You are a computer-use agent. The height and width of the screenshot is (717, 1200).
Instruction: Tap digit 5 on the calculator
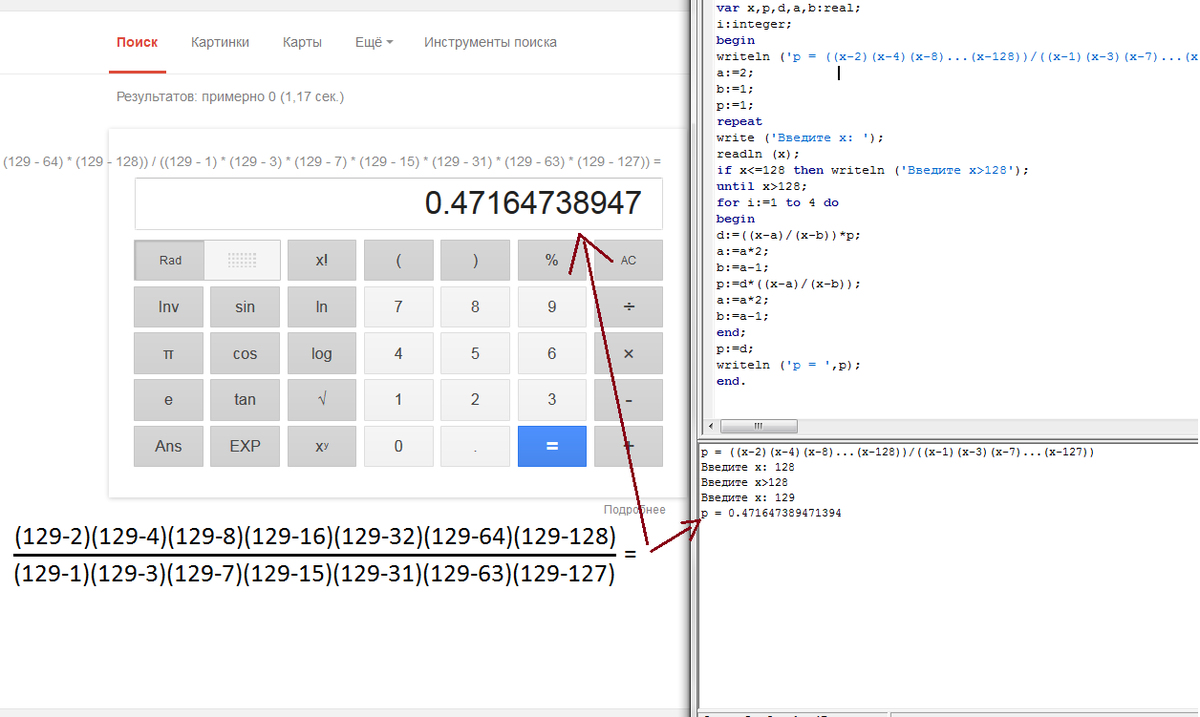pyautogui.click(x=475, y=353)
